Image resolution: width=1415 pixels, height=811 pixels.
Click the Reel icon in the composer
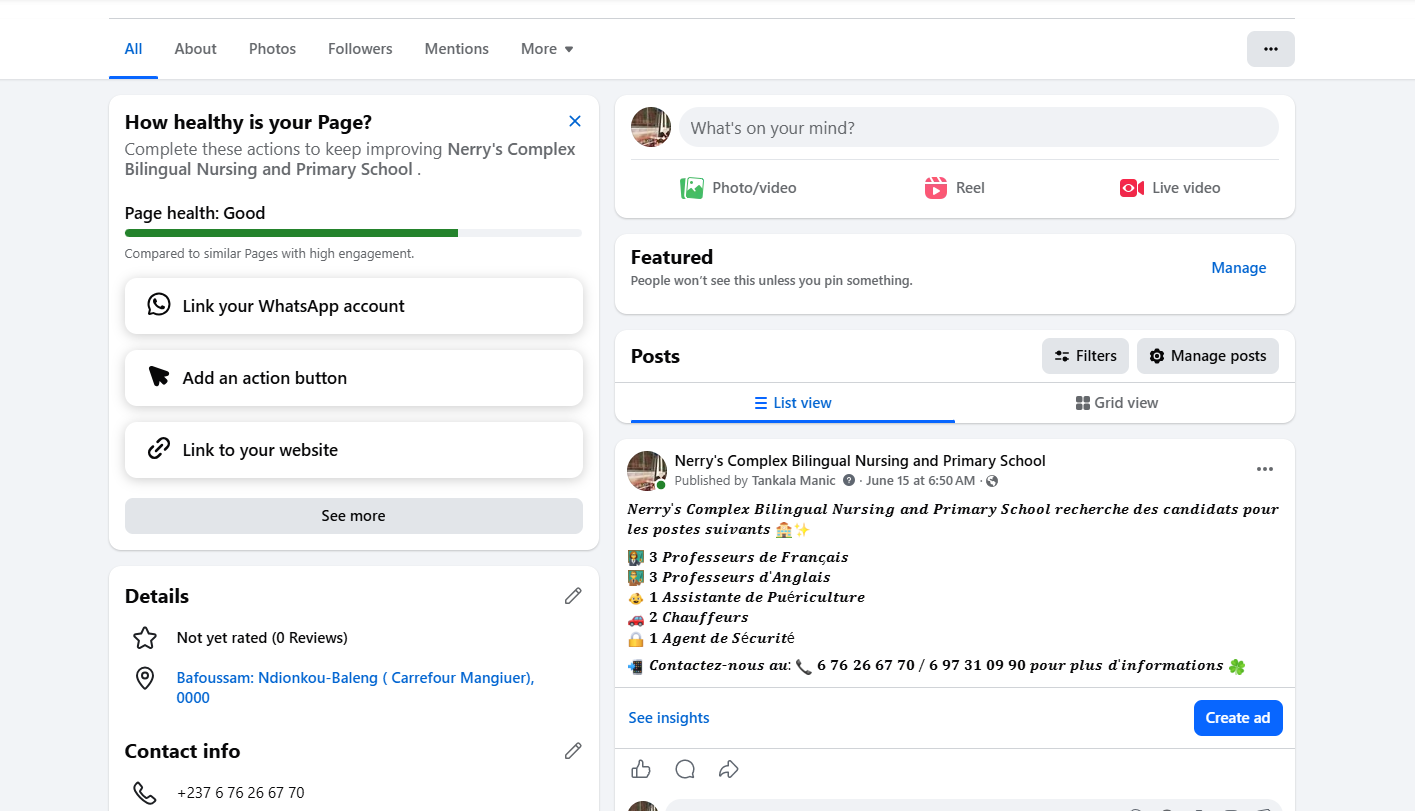(936, 188)
